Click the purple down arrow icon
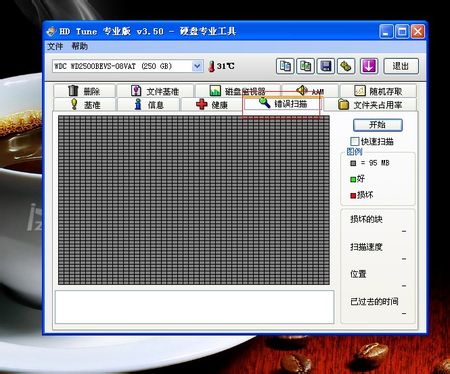This screenshot has width=450, height=374. pos(369,66)
